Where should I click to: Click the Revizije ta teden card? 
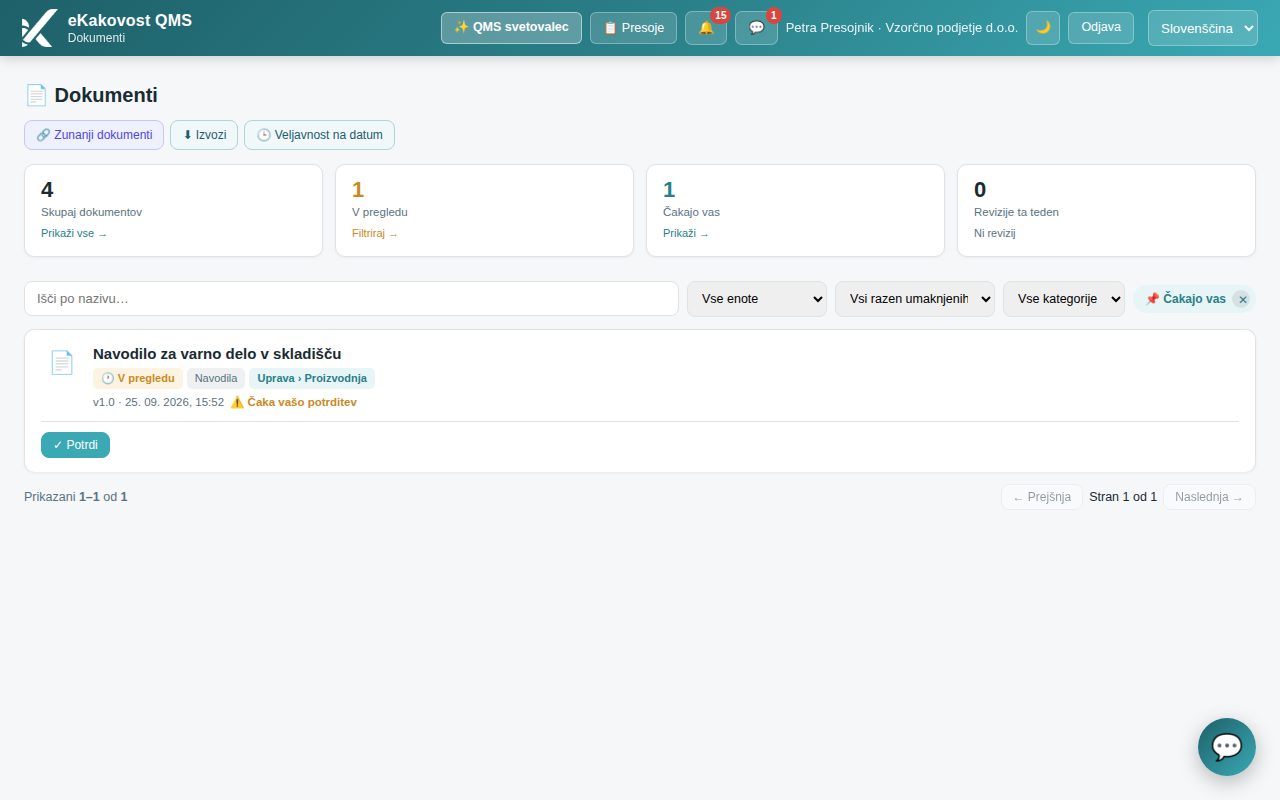tap(1106, 211)
